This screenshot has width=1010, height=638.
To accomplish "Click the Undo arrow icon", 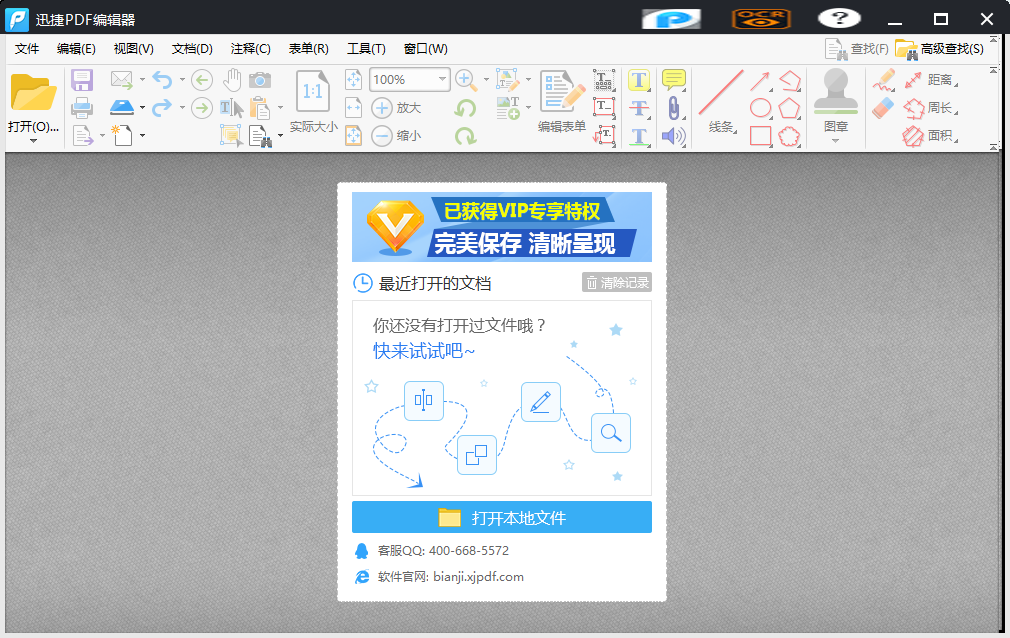I will click(162, 80).
